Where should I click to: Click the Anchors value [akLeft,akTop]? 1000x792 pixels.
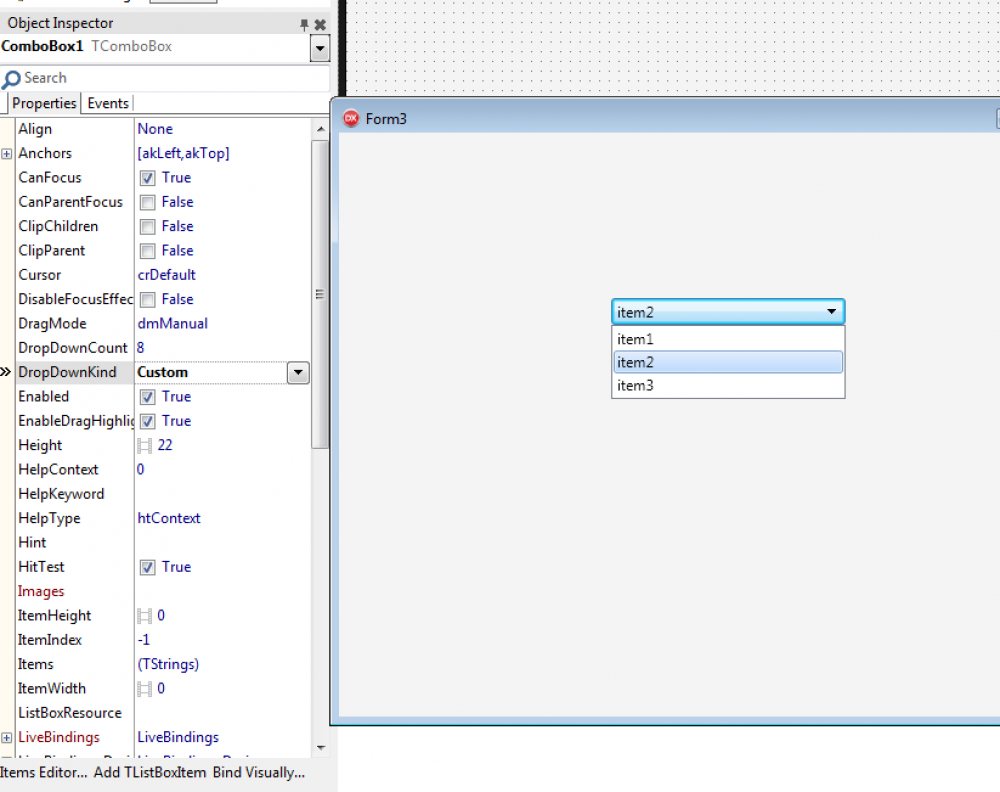click(x=183, y=154)
